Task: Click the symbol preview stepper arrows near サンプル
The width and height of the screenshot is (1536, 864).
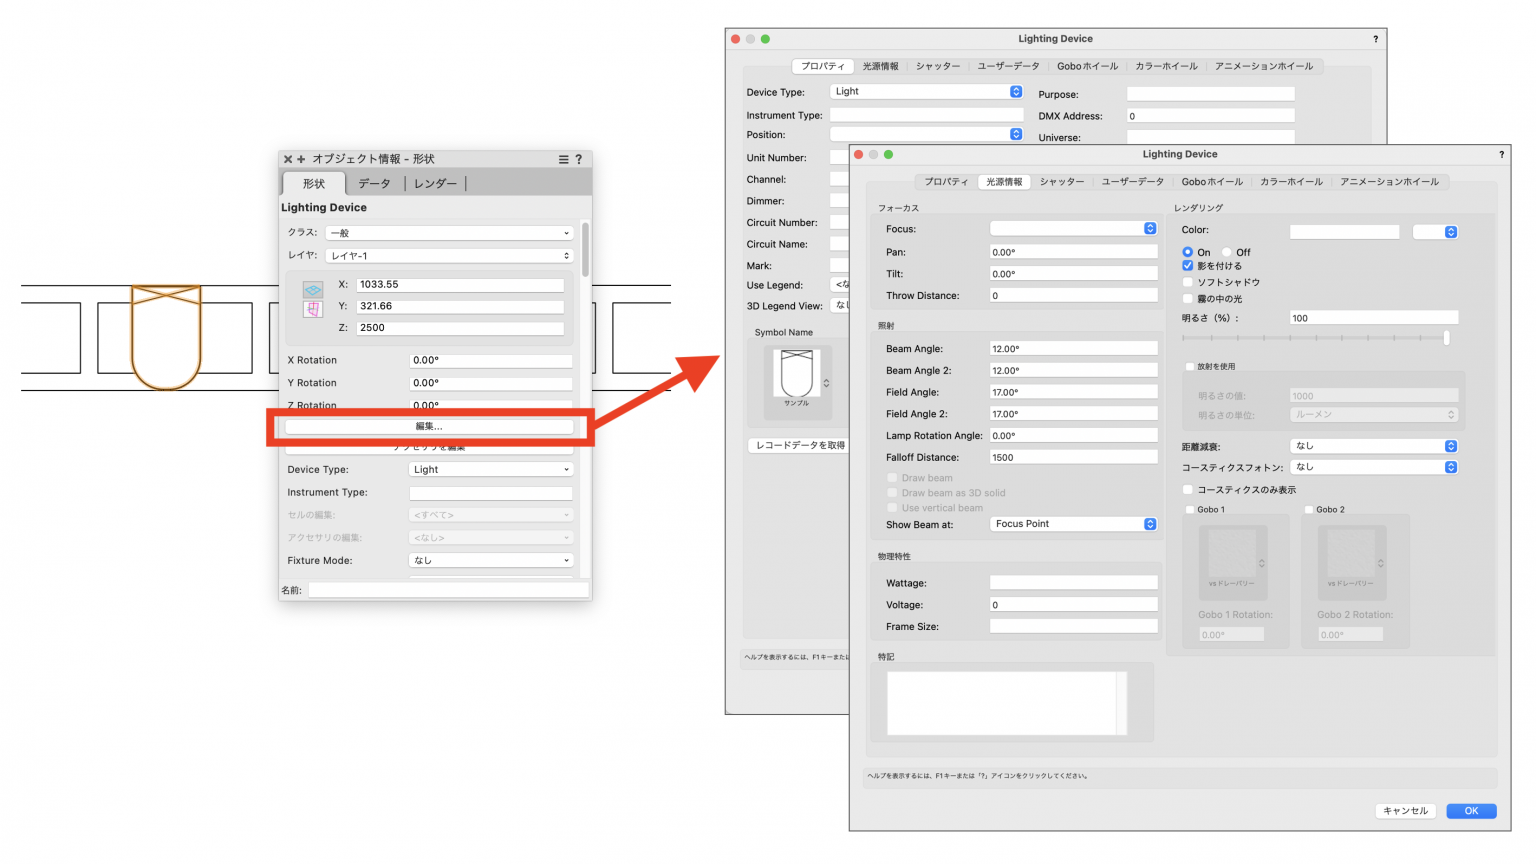Action: pos(826,383)
